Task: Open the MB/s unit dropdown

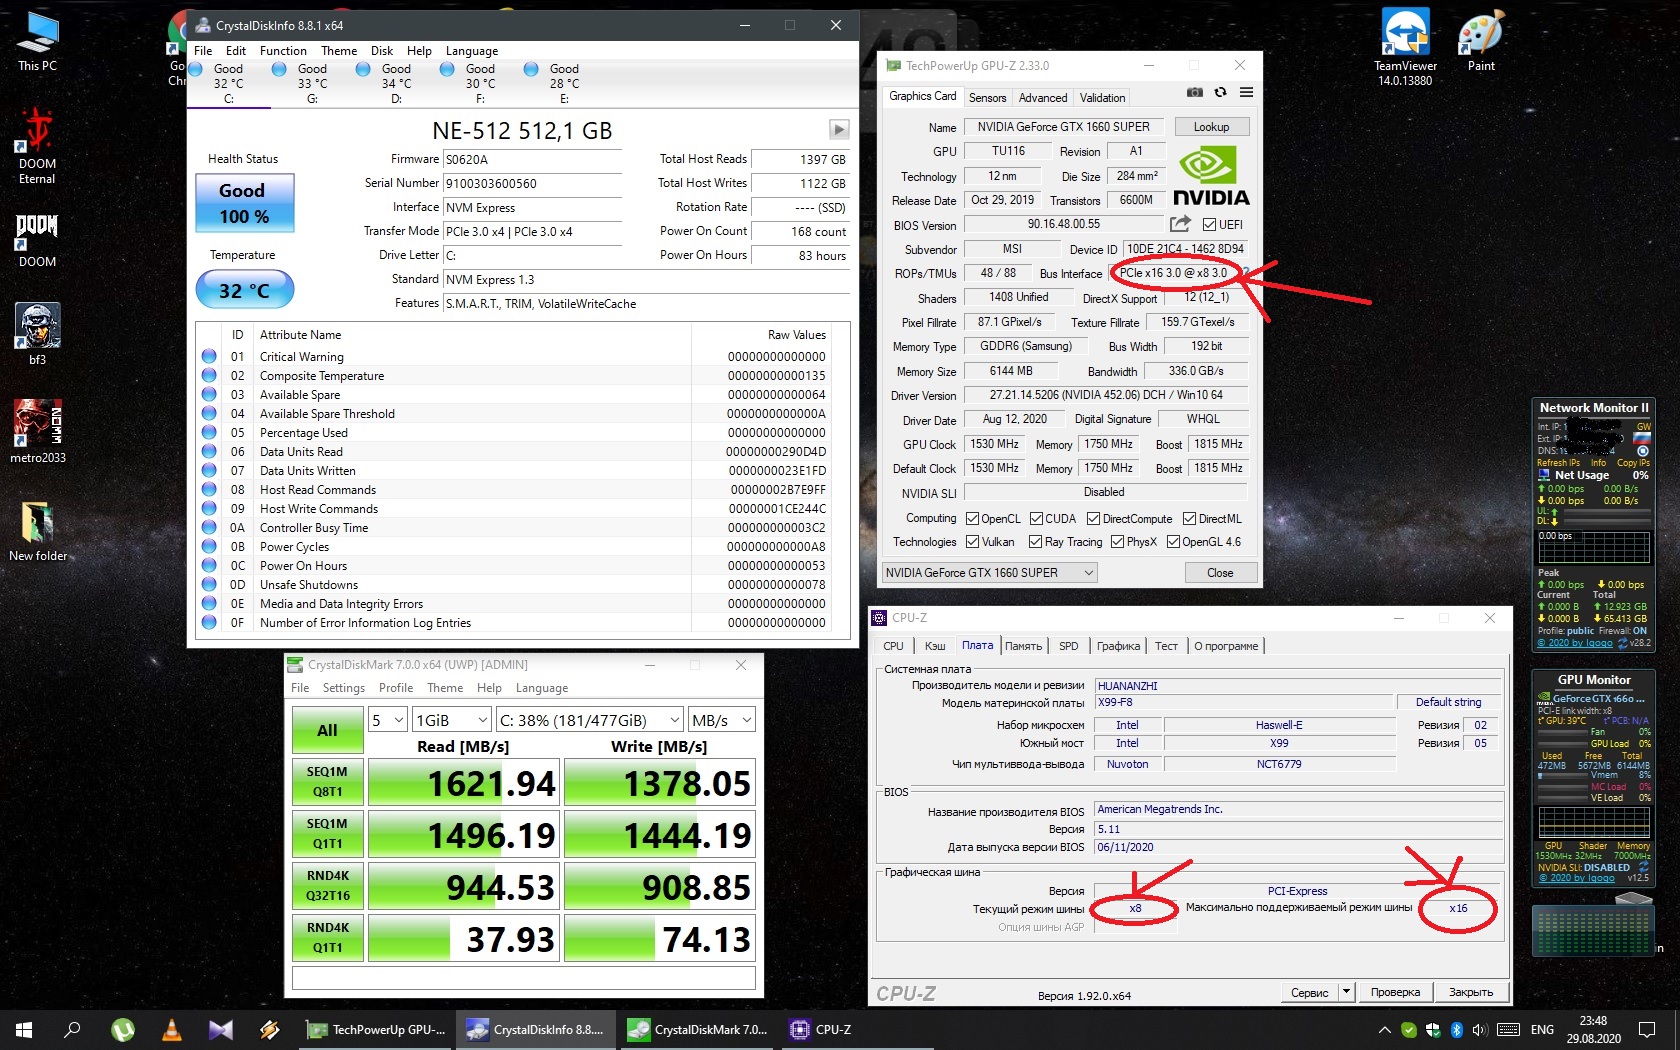Action: (721, 720)
